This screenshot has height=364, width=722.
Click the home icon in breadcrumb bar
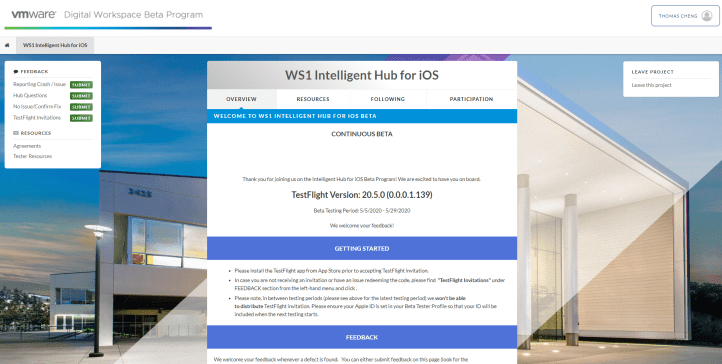[x=7, y=45]
